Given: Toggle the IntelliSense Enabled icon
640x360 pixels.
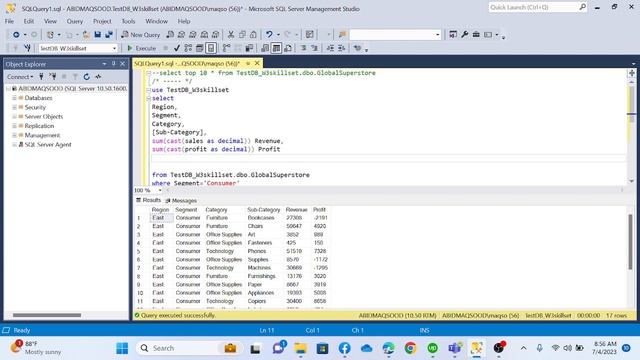Looking at the screenshot, I should tap(211, 48).
